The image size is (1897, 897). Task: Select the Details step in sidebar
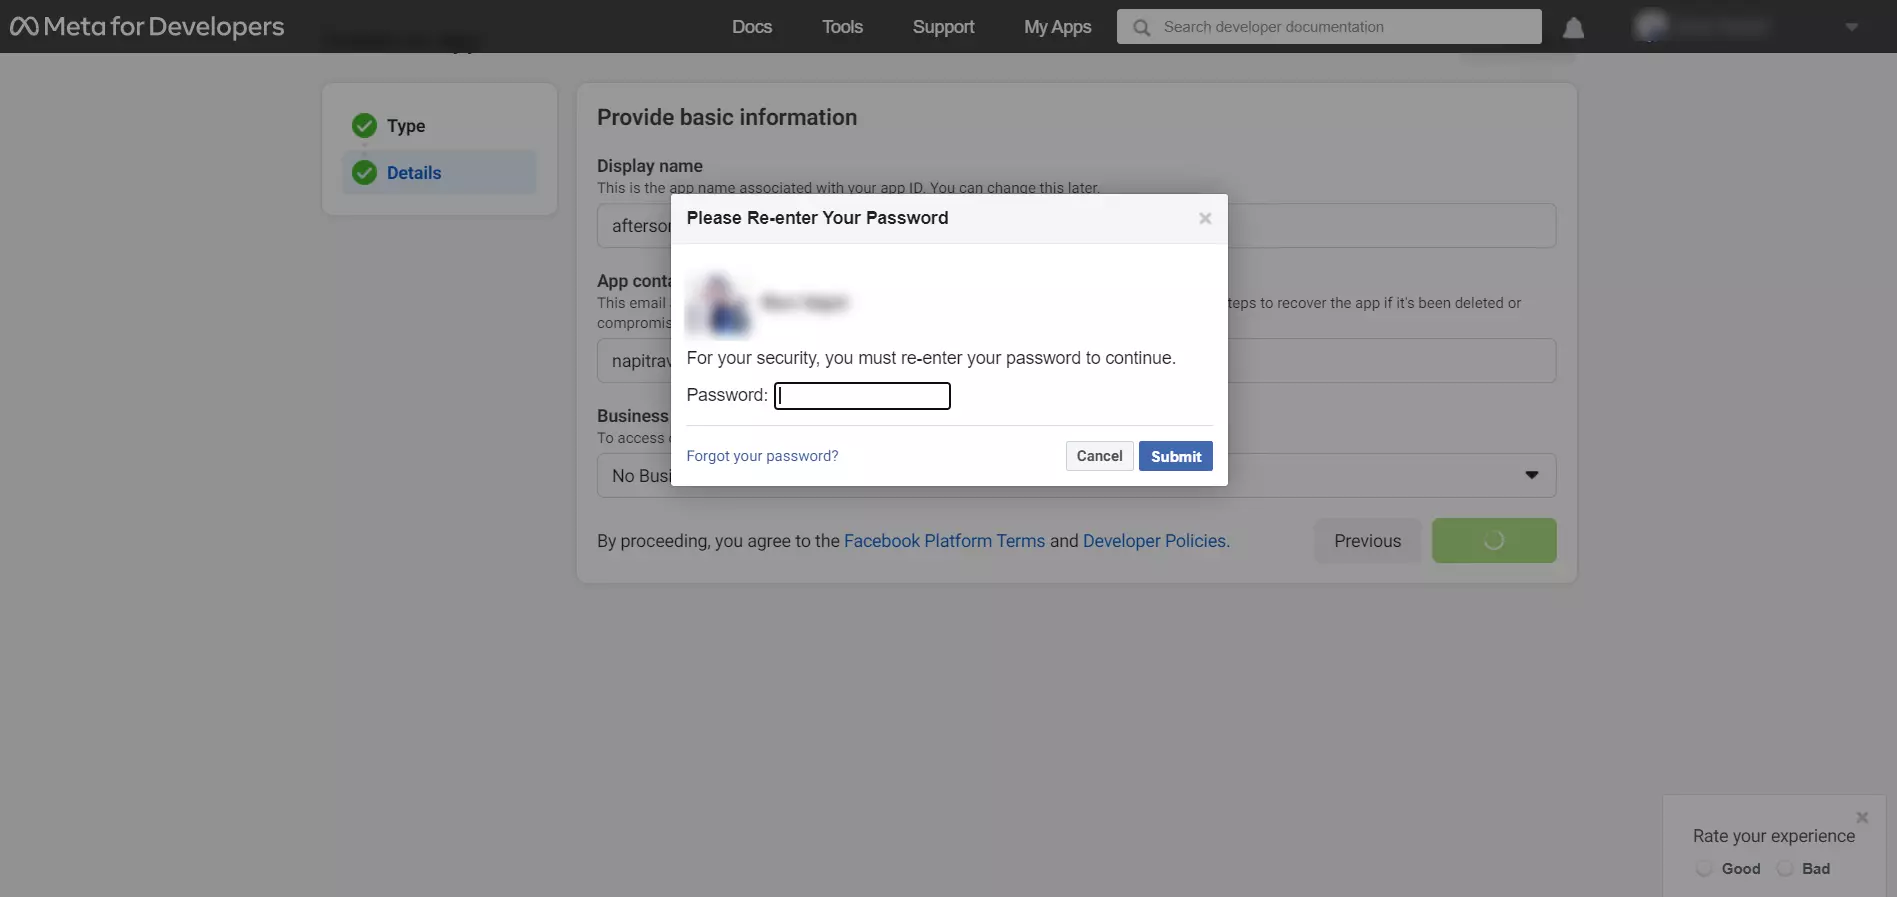click(439, 172)
